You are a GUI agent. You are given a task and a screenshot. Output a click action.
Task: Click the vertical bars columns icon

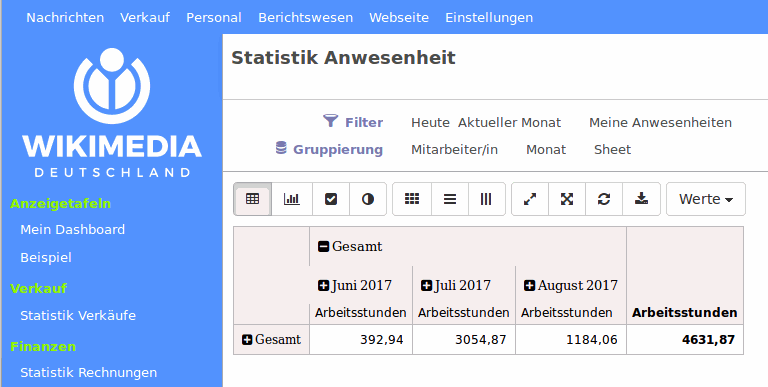[x=486, y=199]
